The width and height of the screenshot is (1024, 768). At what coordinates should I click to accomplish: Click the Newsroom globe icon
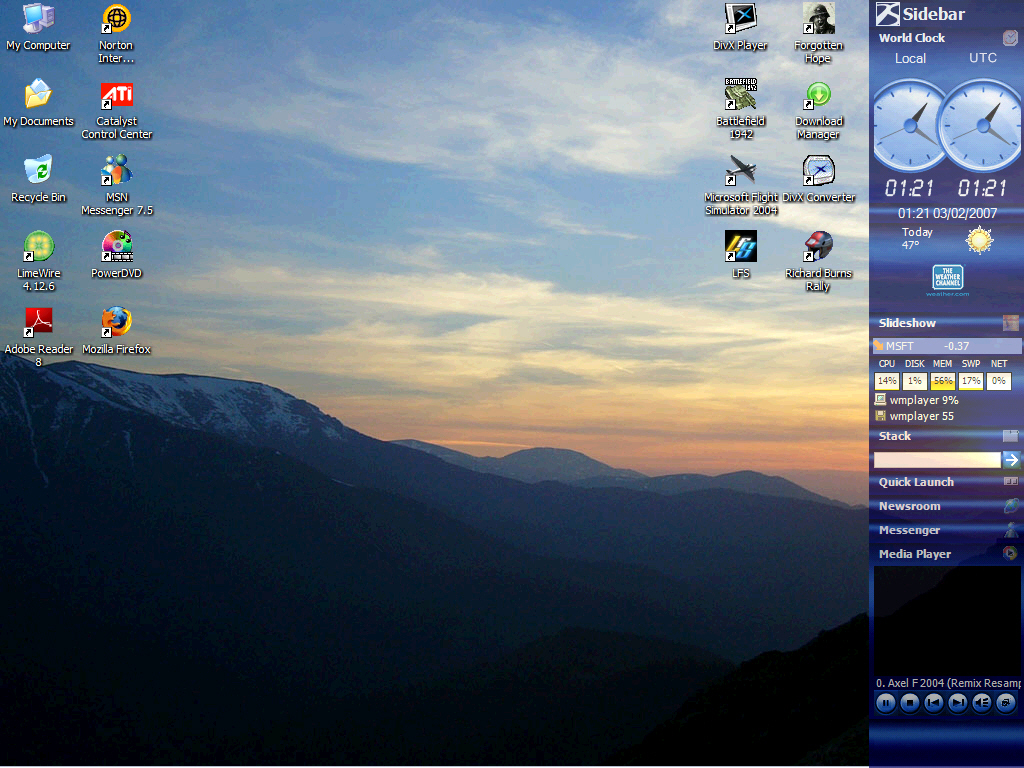pos(1010,505)
